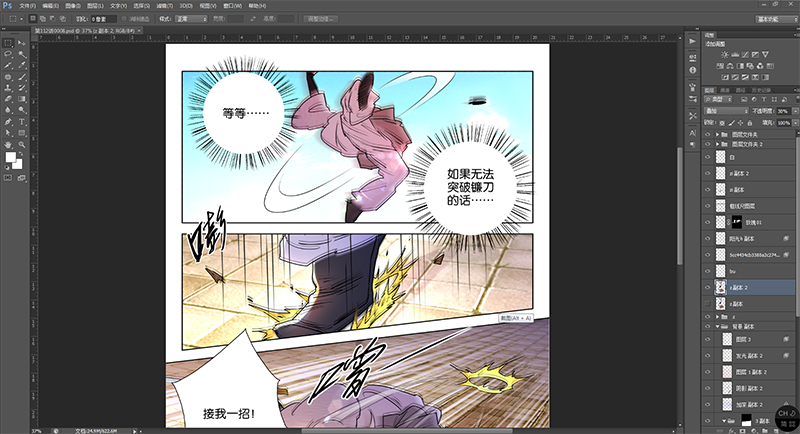The height and width of the screenshot is (434, 800).
Task: Open the workspace switcher dropdown
Action: [777, 19]
